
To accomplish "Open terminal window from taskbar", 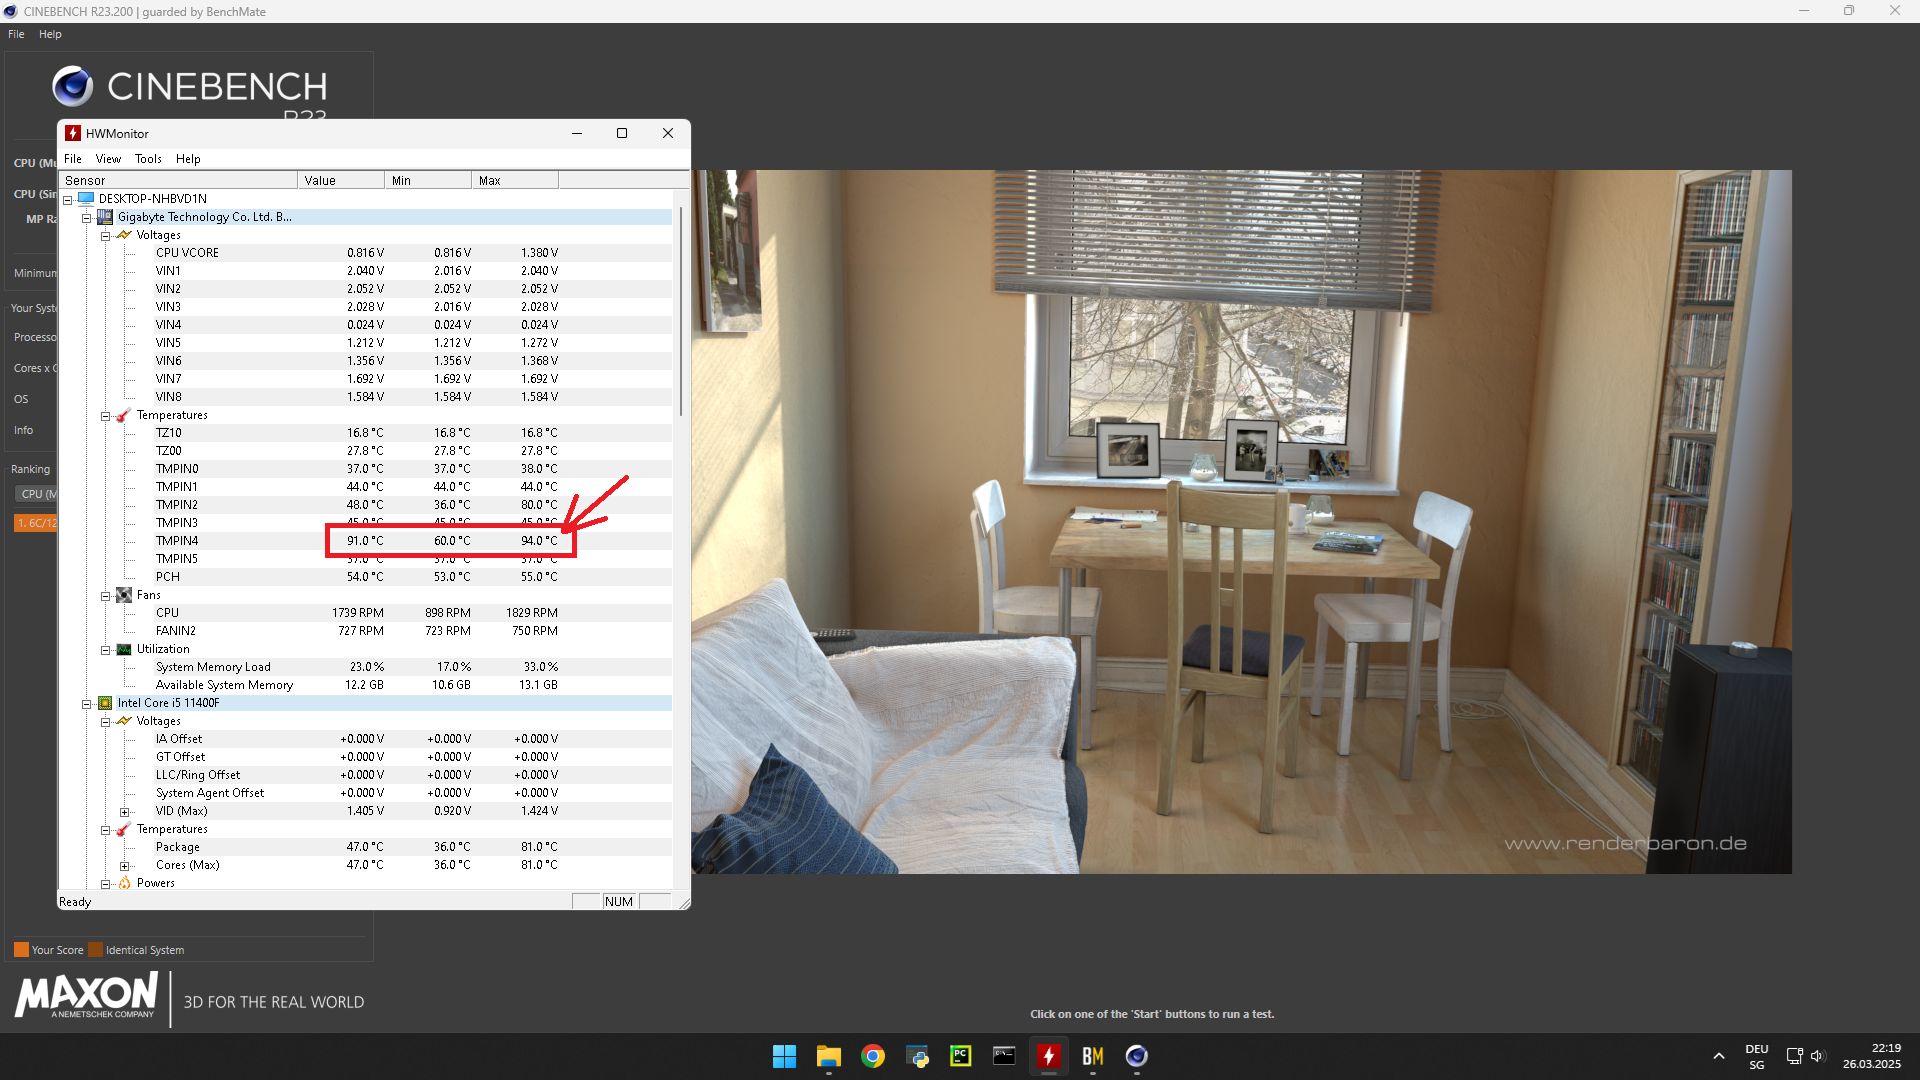I will [1004, 1056].
